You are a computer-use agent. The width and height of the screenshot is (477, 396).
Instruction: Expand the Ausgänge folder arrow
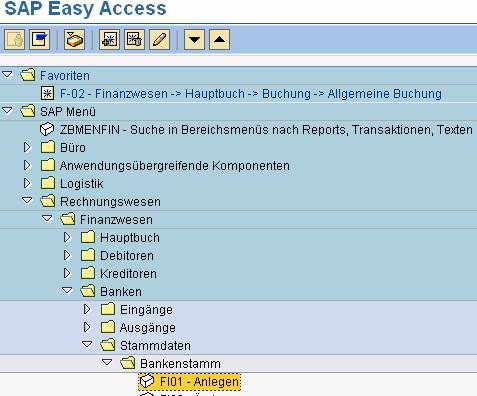(87, 327)
